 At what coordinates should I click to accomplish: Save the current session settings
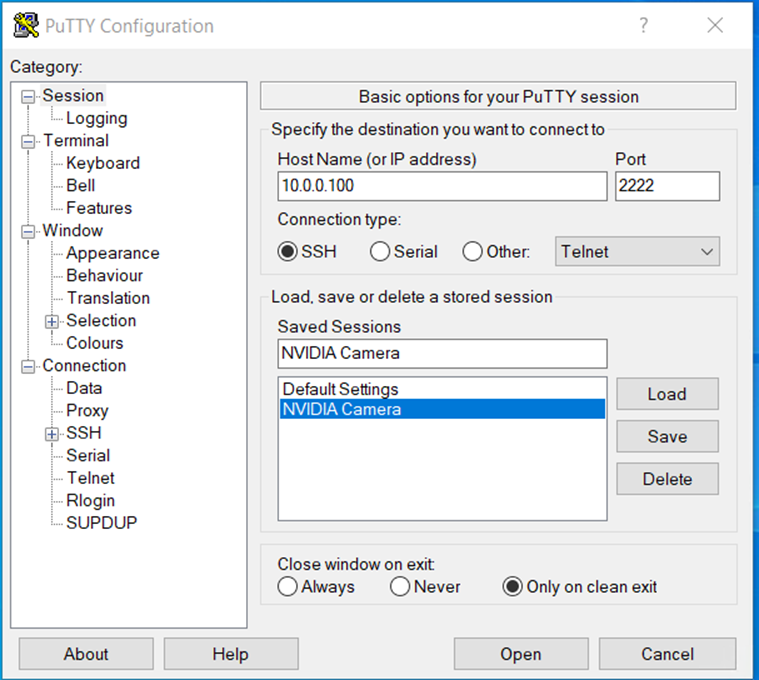(668, 437)
